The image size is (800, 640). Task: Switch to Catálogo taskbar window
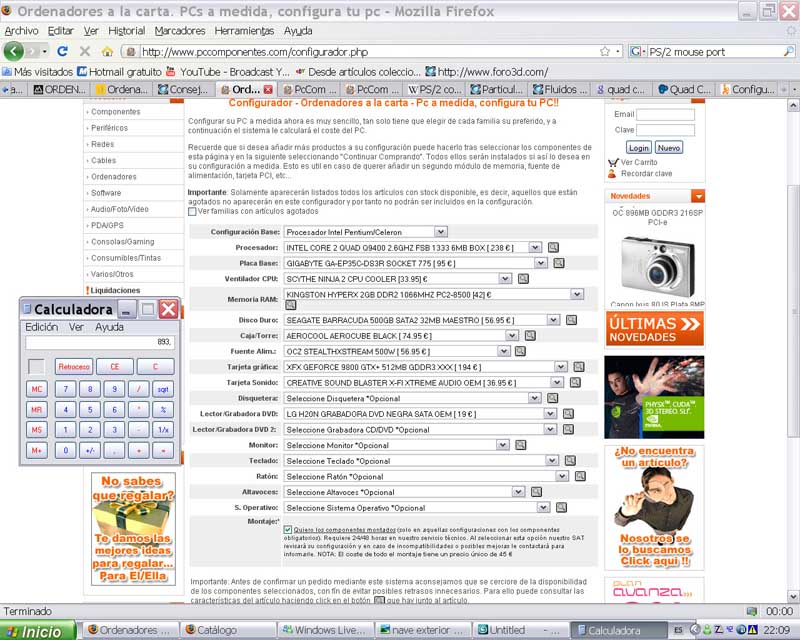[228, 630]
